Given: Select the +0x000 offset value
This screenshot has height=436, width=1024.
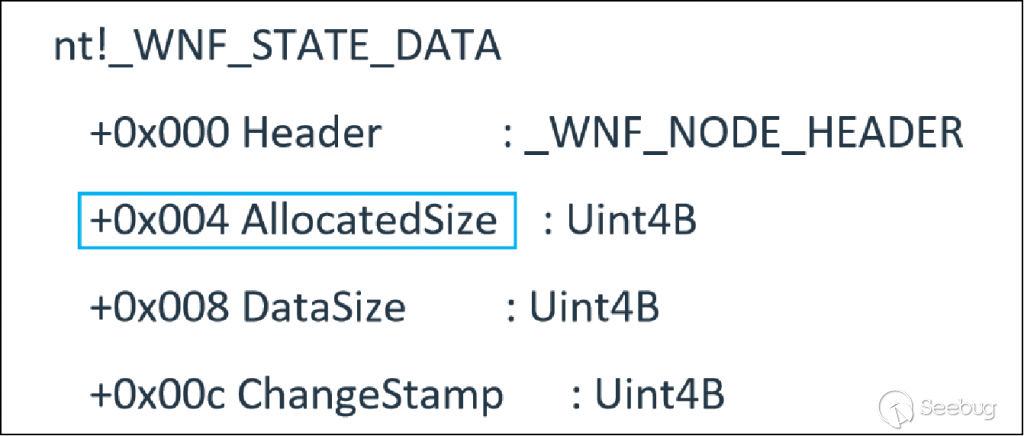Looking at the screenshot, I should point(162,134).
